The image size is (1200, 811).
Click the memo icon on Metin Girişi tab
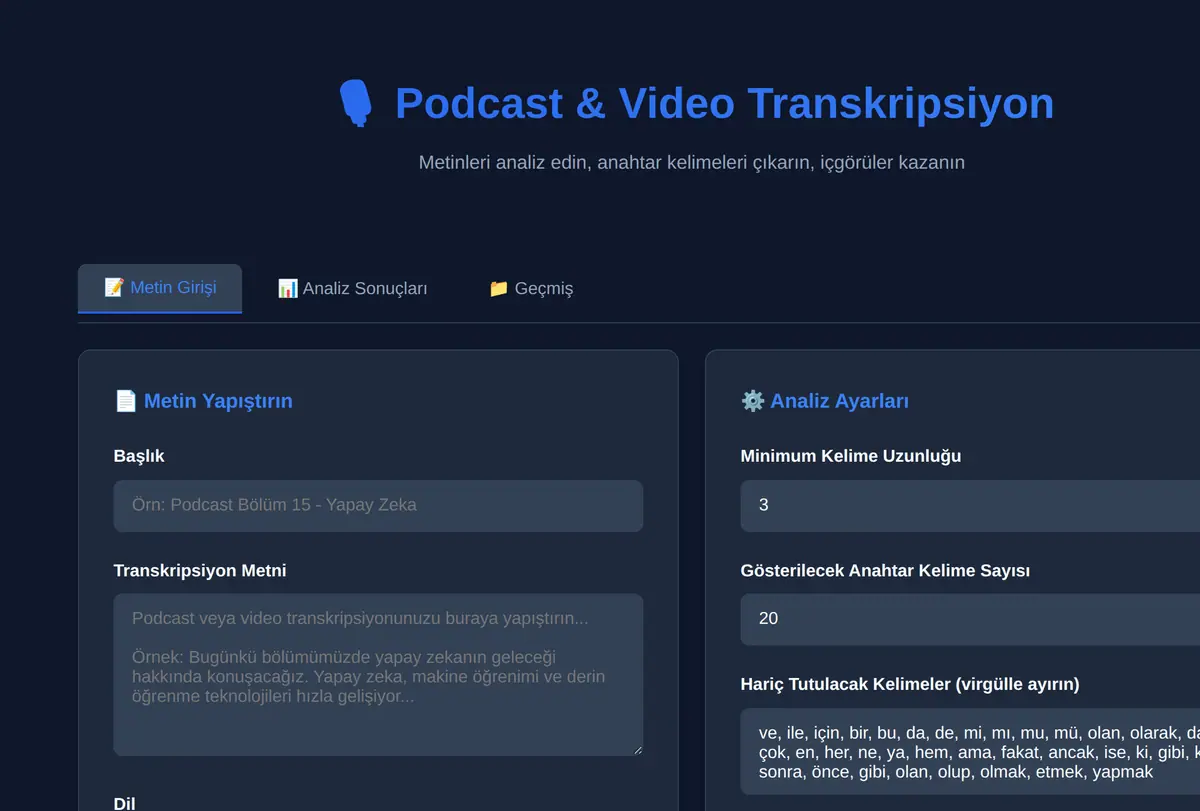114,287
